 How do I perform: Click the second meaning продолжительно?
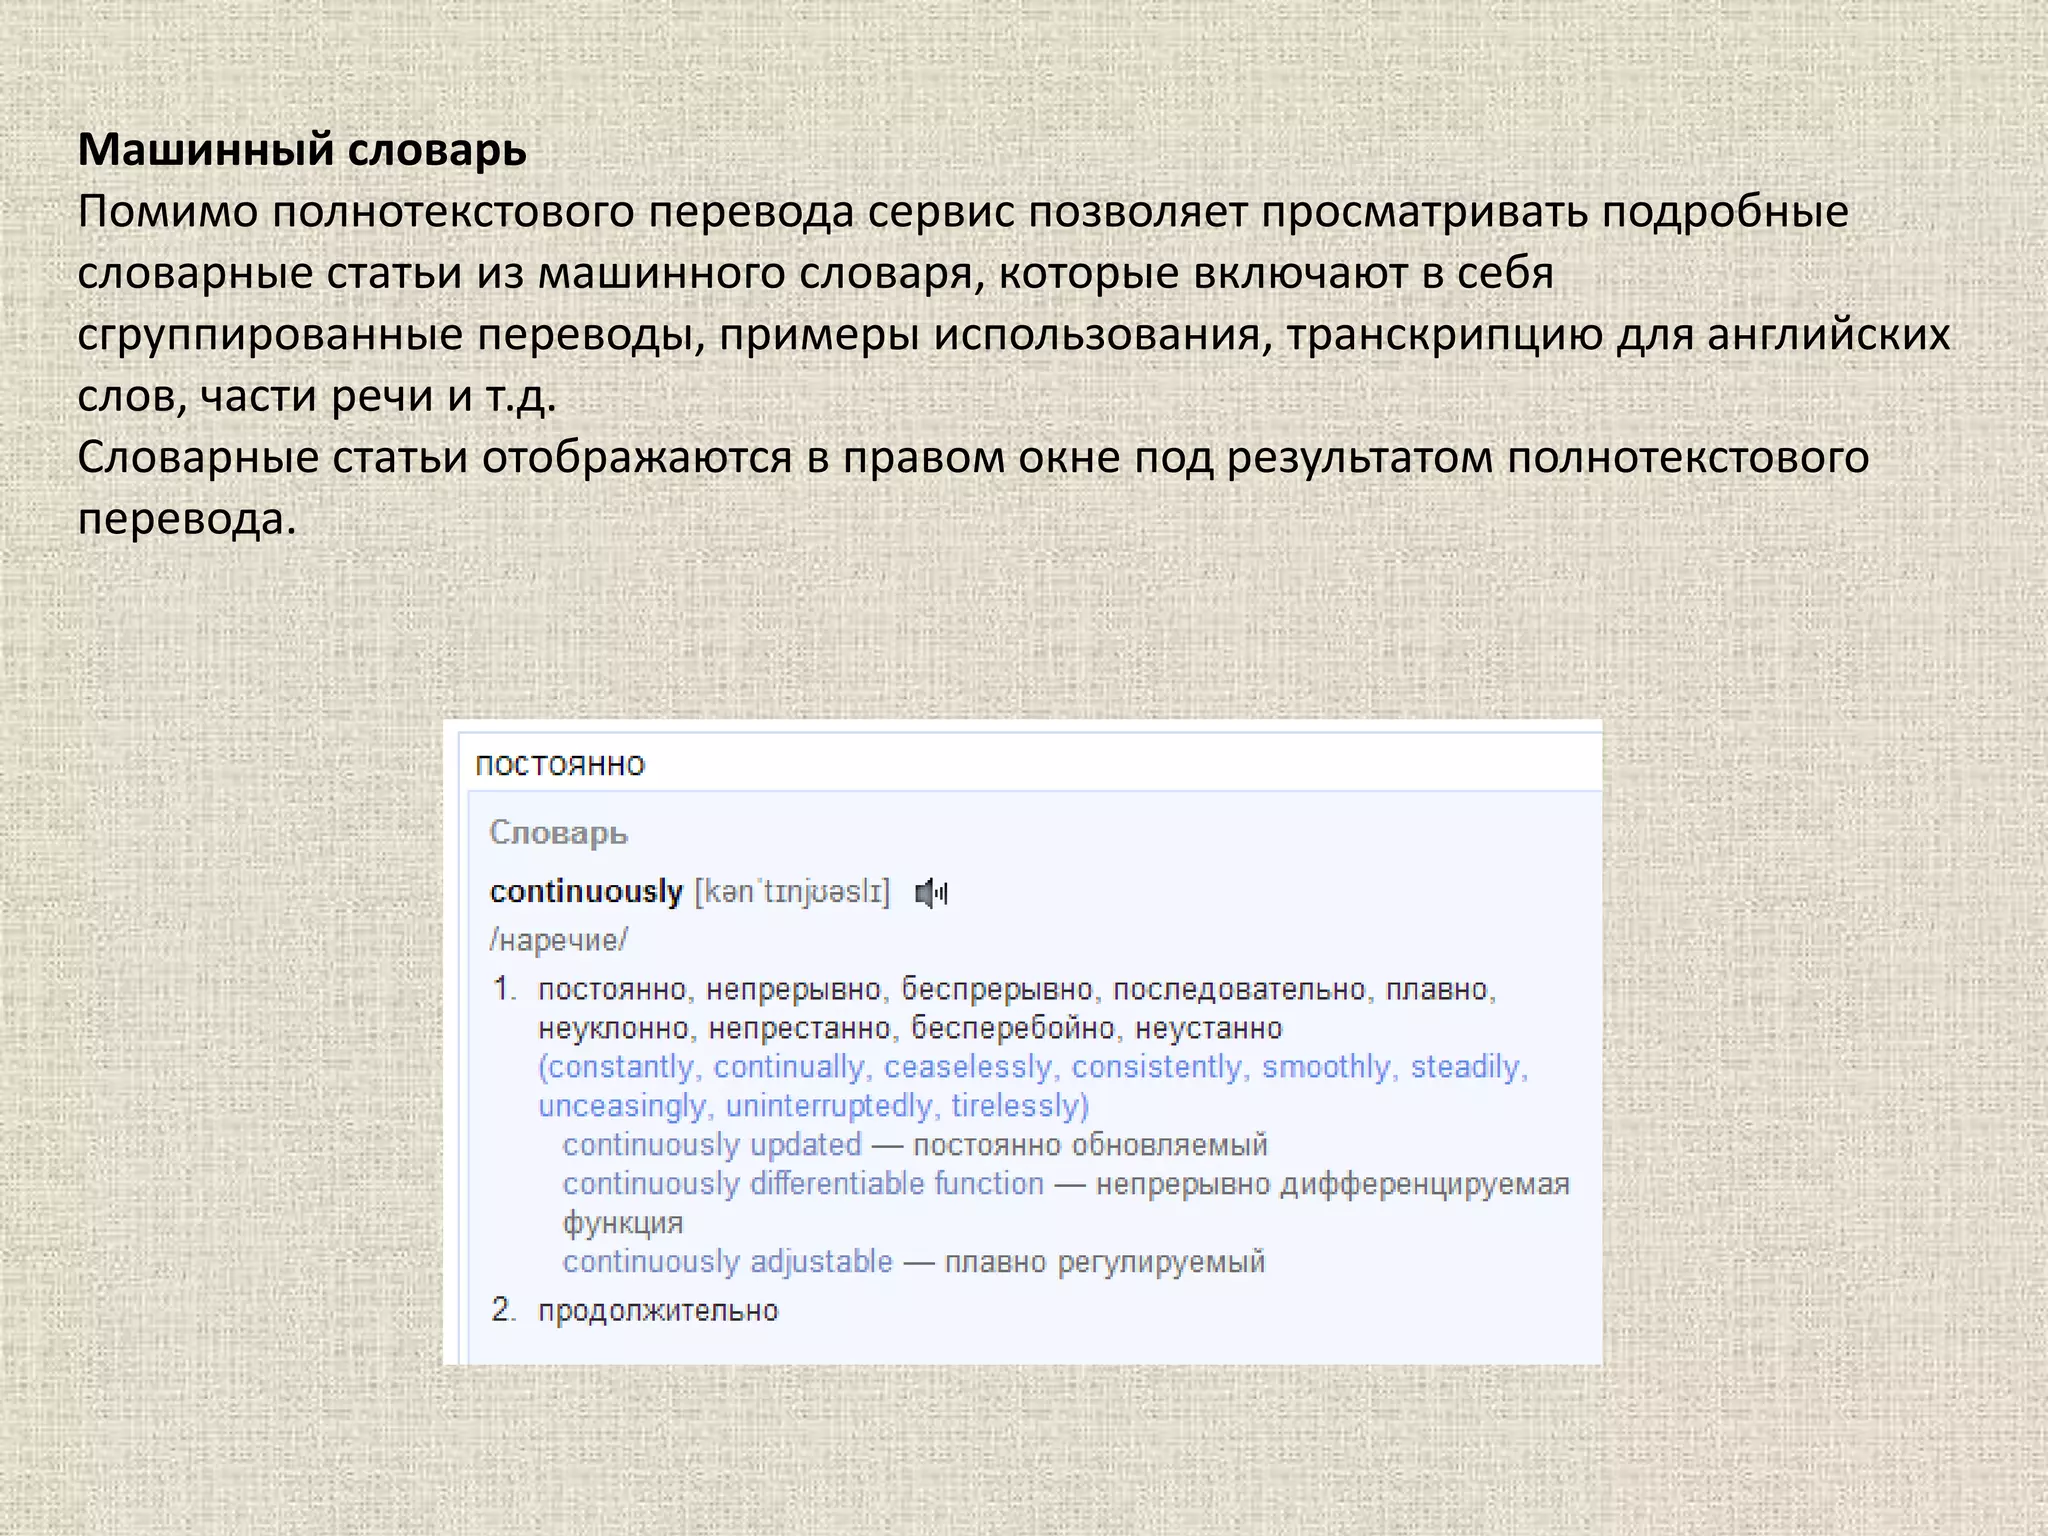coord(658,1310)
